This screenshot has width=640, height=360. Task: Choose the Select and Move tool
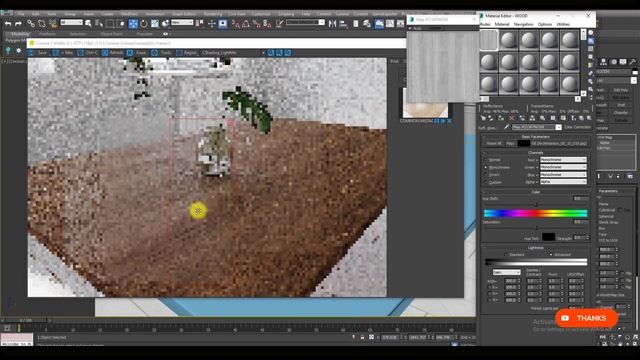tap(133, 24)
